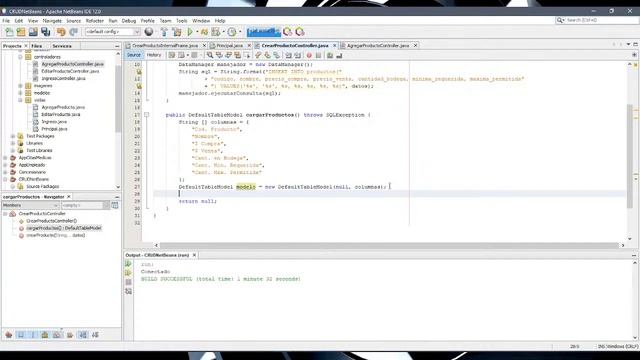Click the History view button
Viewport: 640px width, 360px height.
tap(154, 55)
